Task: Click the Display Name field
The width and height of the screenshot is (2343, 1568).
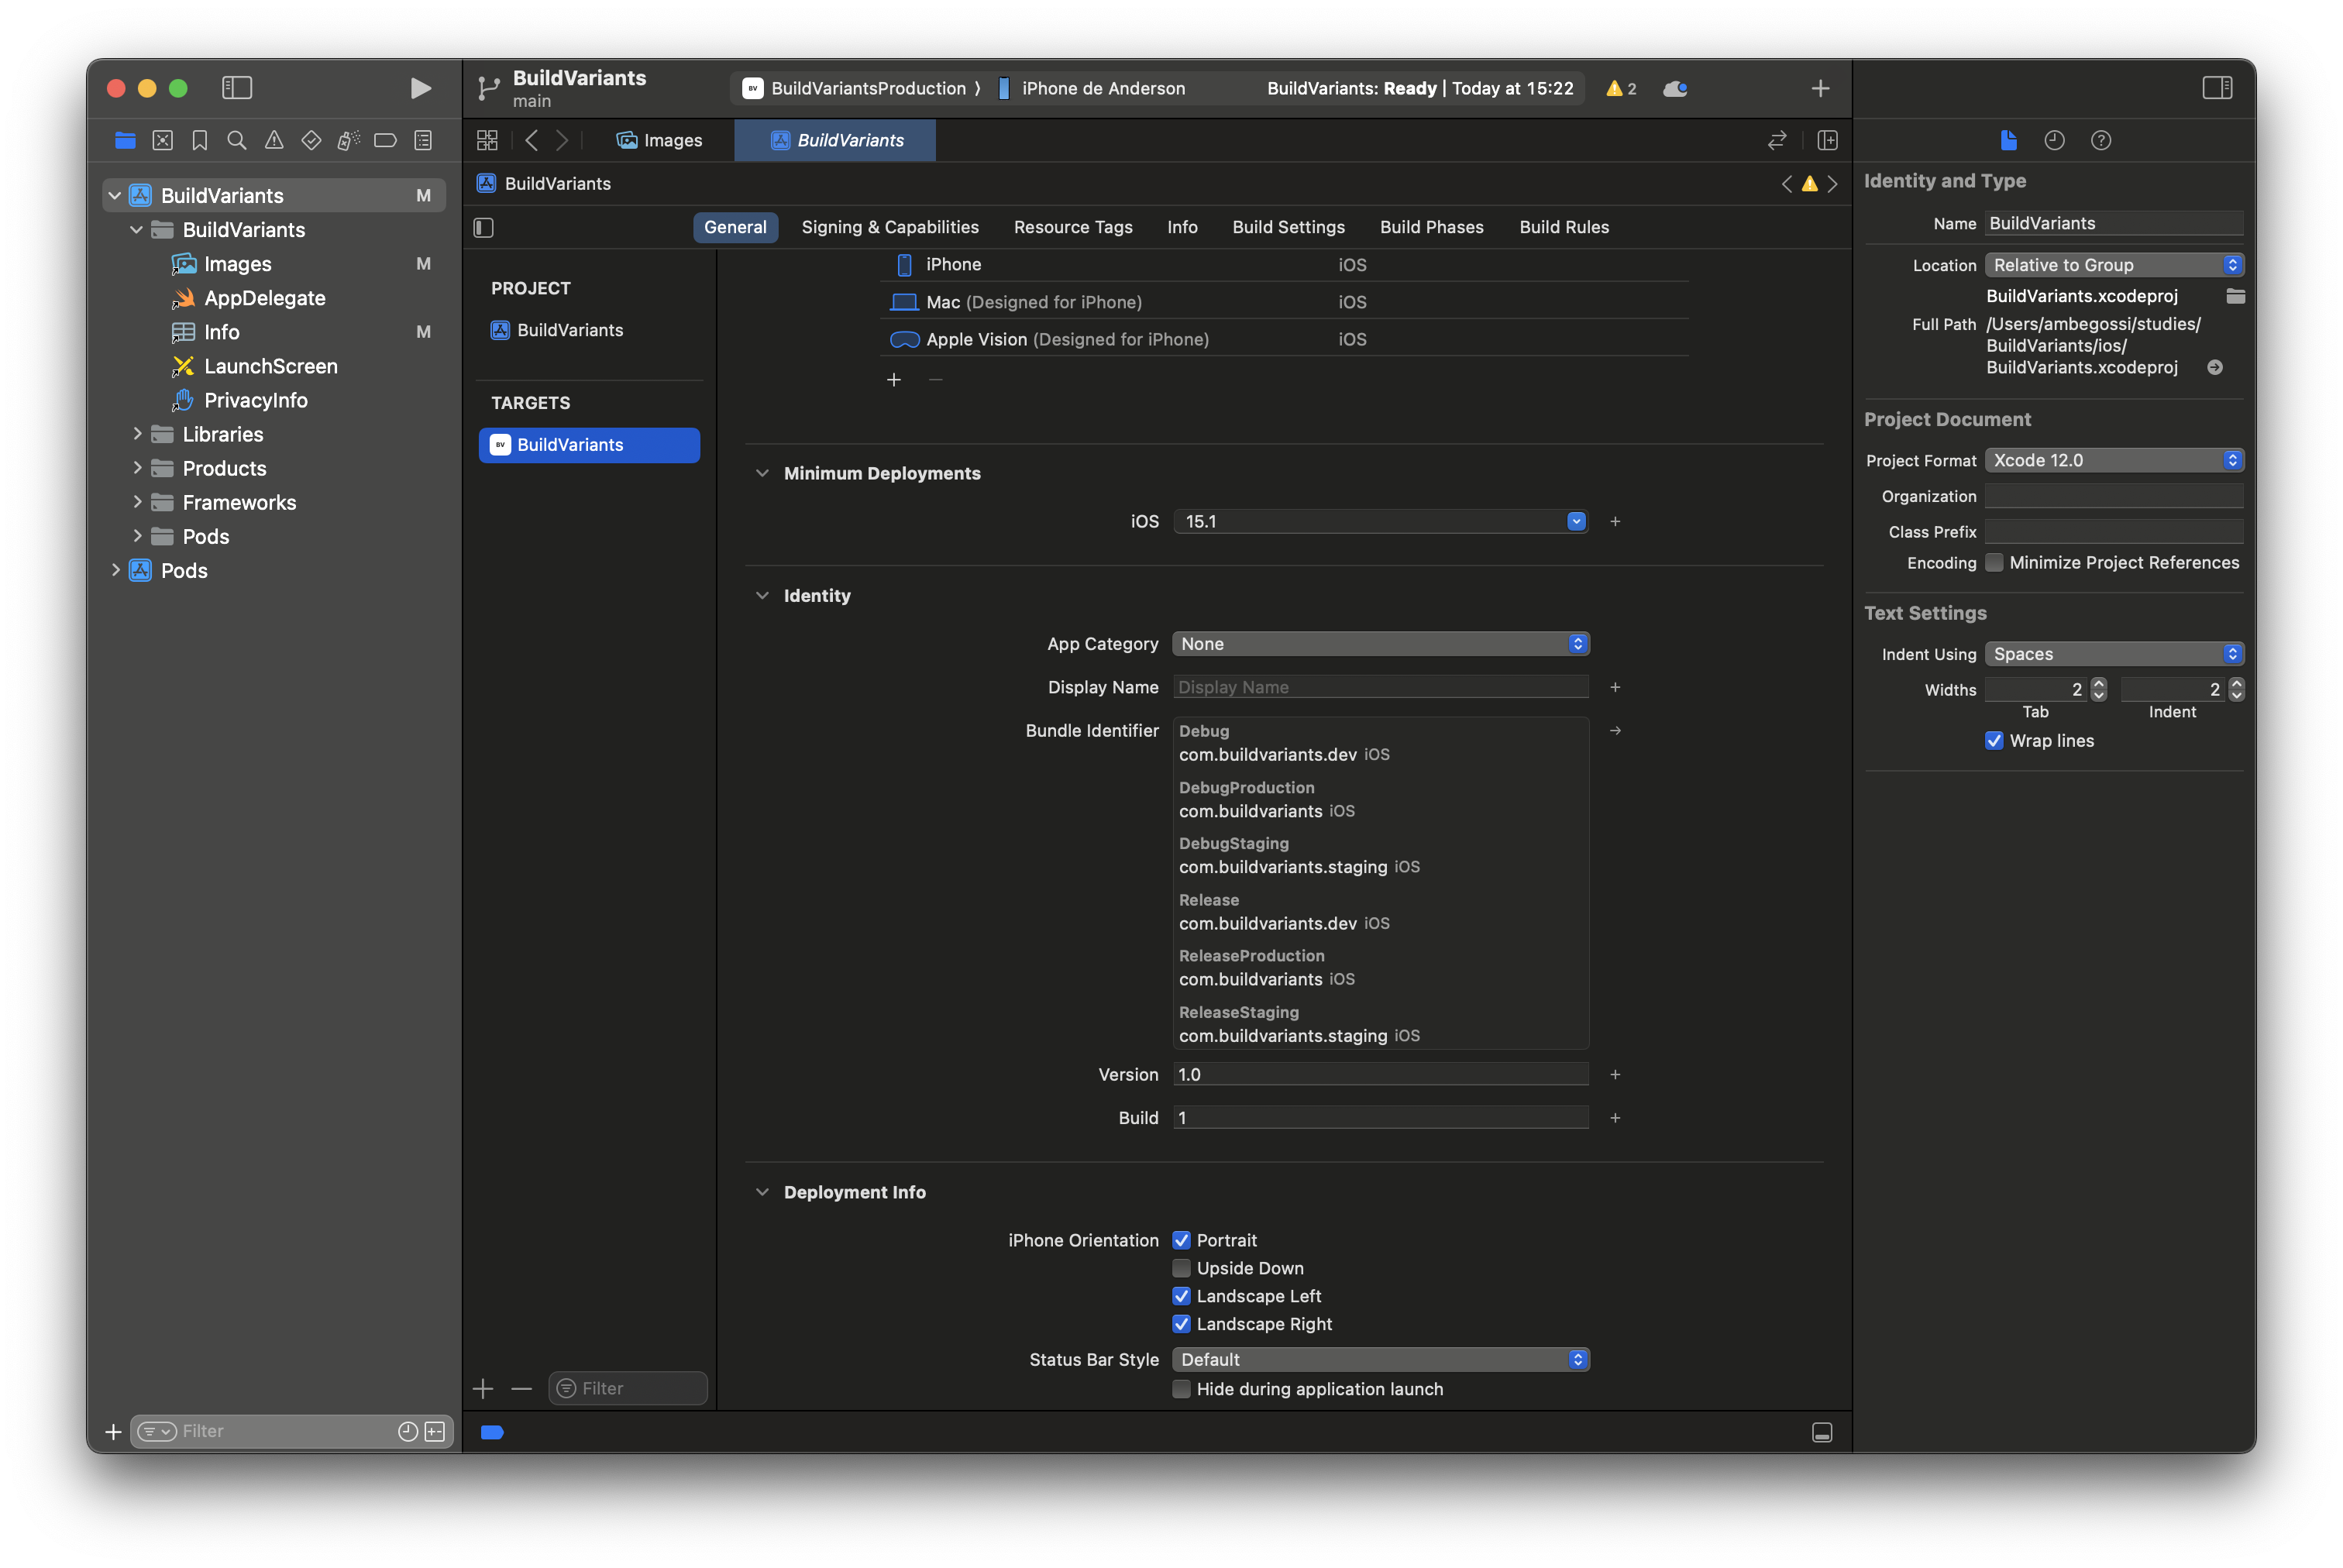Action: (1380, 687)
